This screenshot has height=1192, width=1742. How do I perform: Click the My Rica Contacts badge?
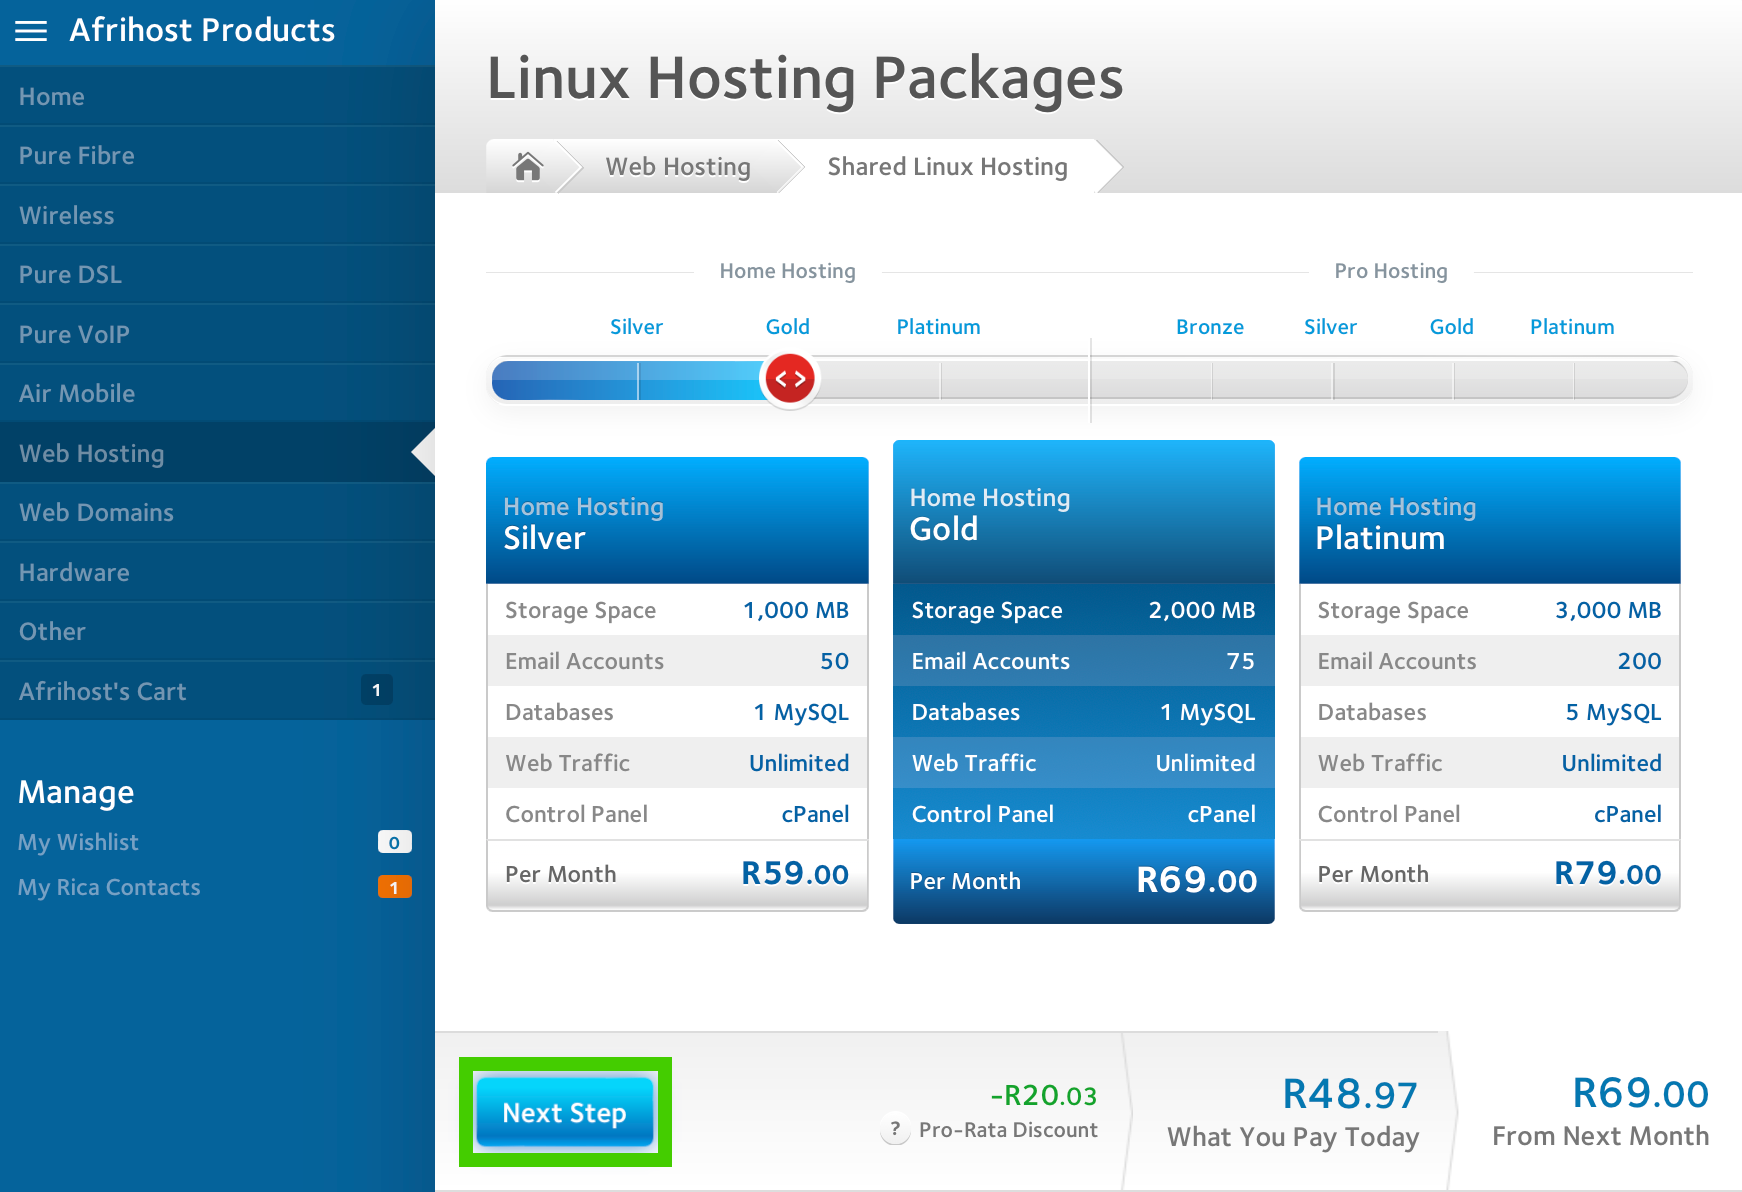(394, 887)
